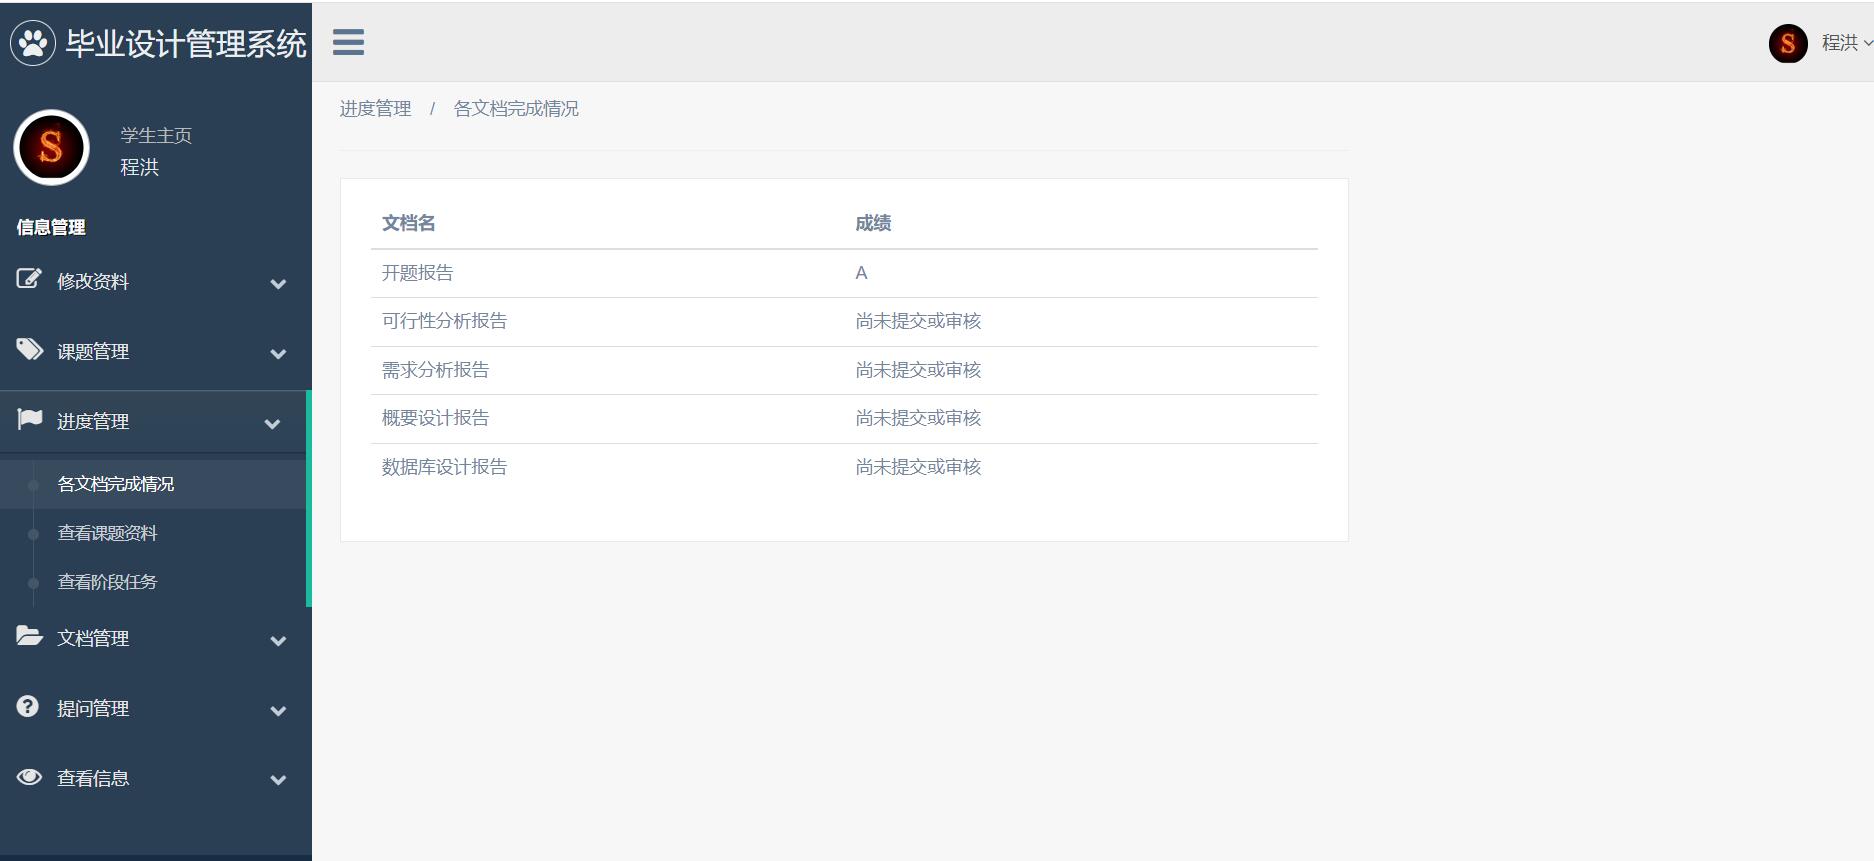Click the 文档名 column header
The height and width of the screenshot is (861, 1874).
tap(409, 223)
